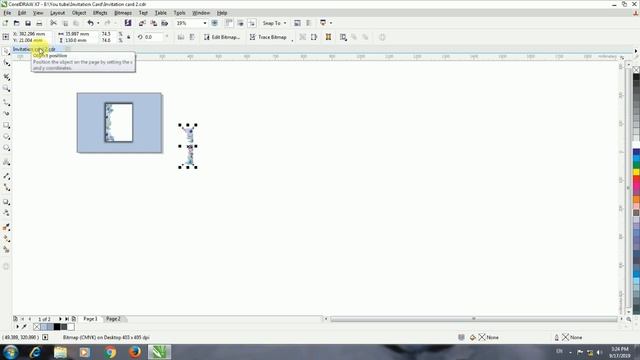Select the white swatch in document palette
Viewport: 640px width, 360px height.
click(71, 327)
